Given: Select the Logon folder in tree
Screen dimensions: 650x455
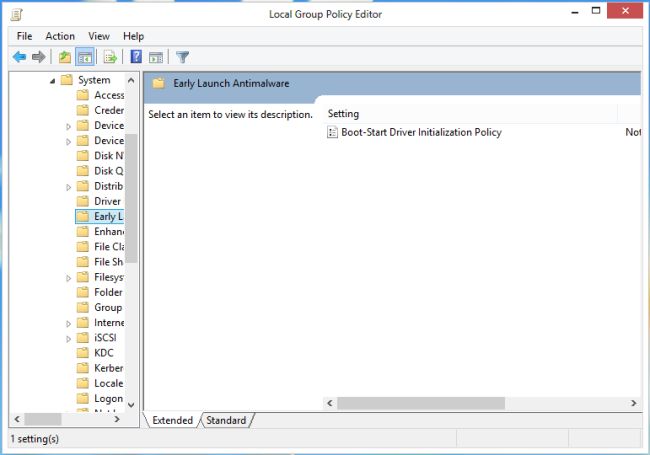Looking at the screenshot, I should point(101,398).
